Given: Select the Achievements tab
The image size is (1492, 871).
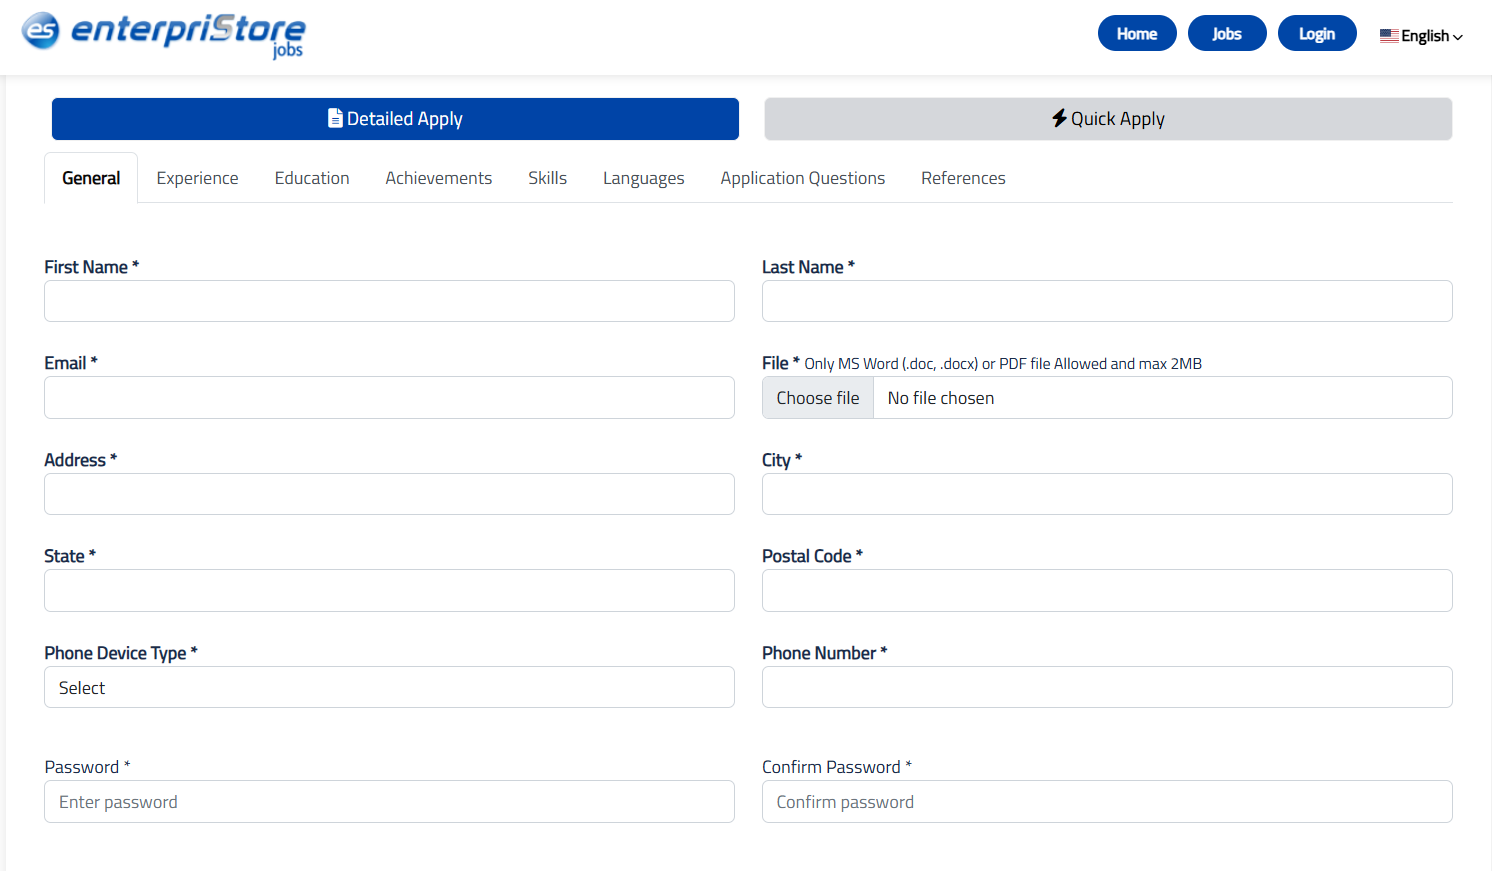Looking at the screenshot, I should (x=438, y=178).
